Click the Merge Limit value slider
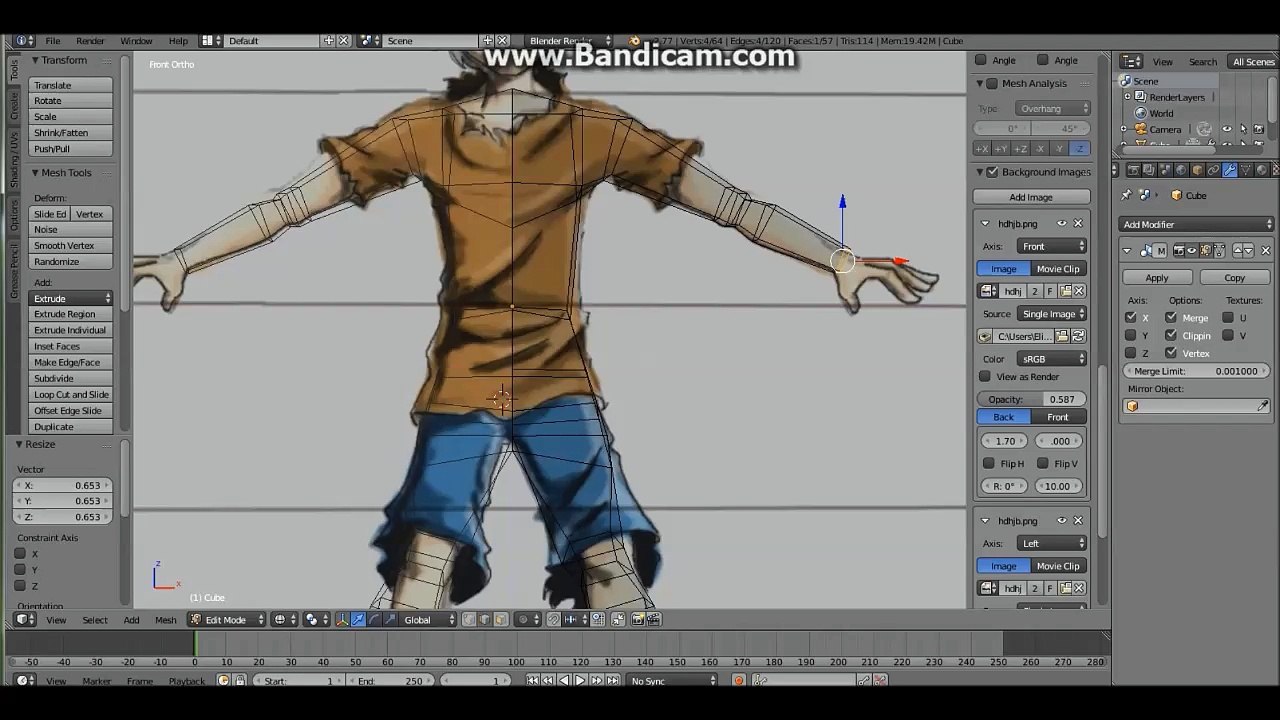The height and width of the screenshot is (720, 1280). click(x=1197, y=371)
